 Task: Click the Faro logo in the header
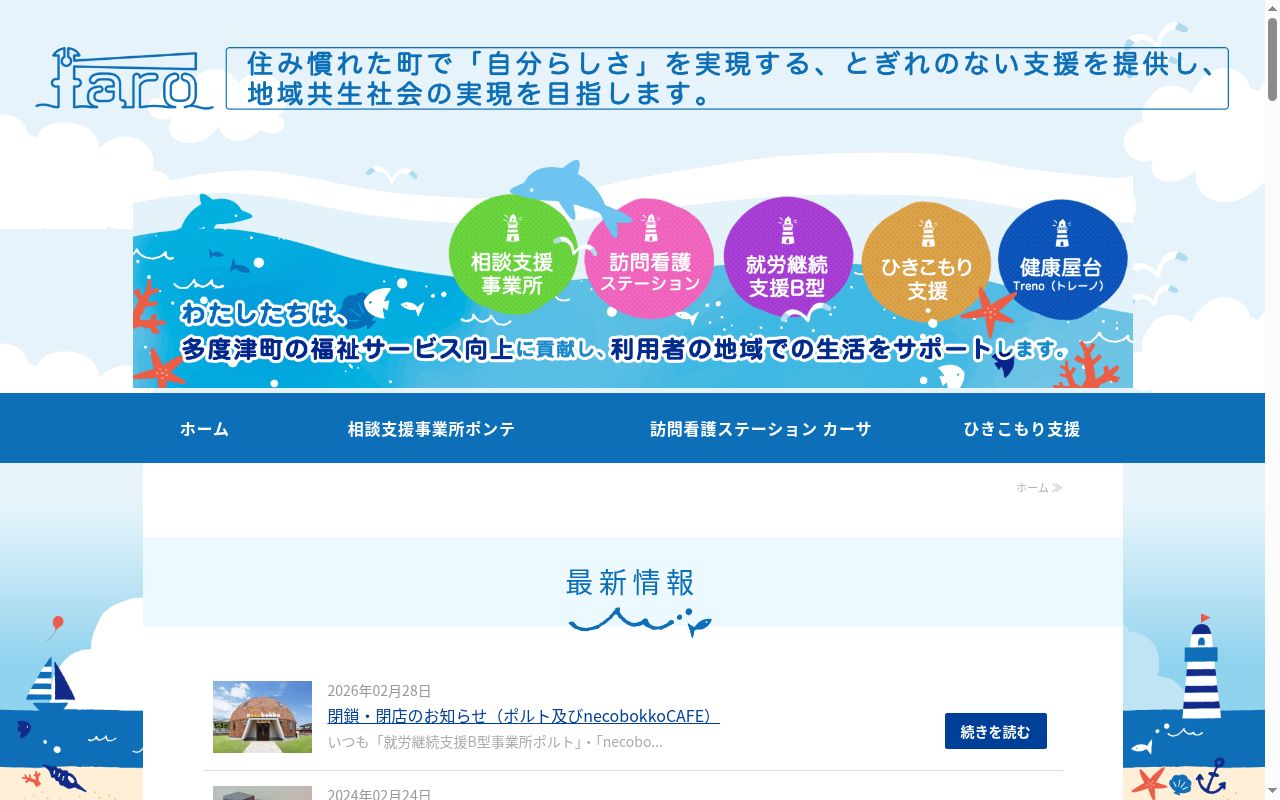pyautogui.click(x=124, y=78)
